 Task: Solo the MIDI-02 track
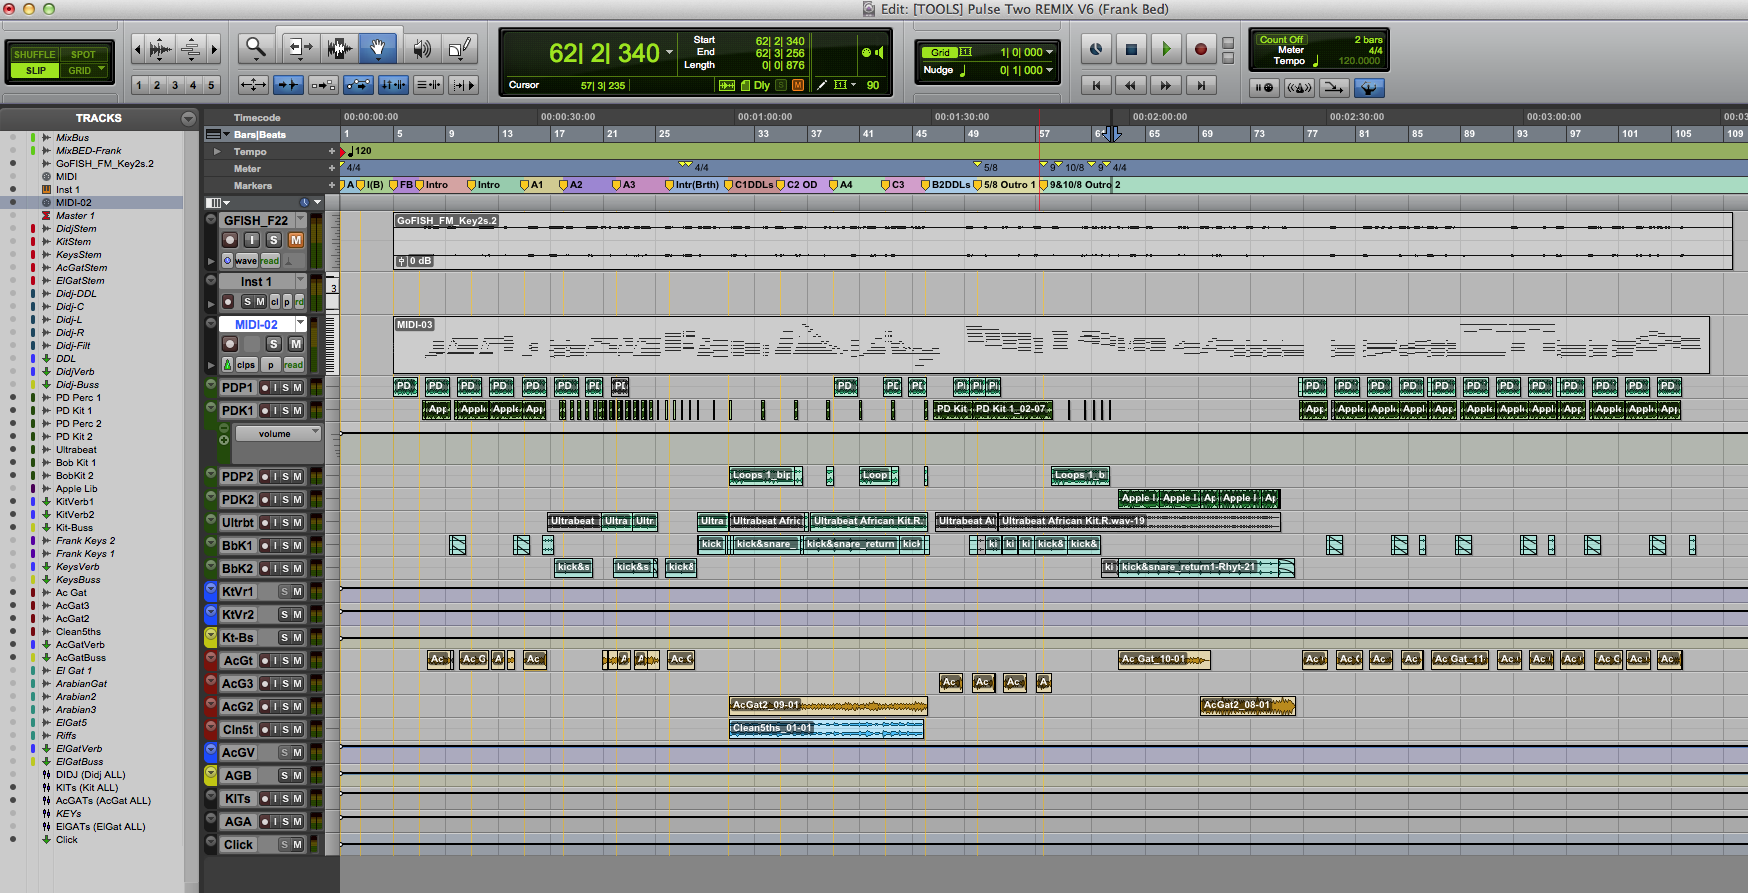tap(273, 344)
